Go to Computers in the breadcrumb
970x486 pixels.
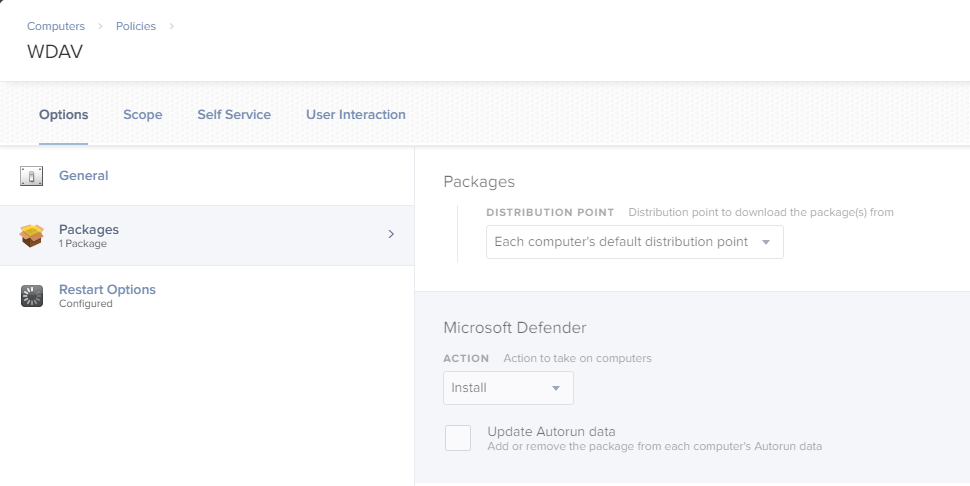click(x=56, y=26)
